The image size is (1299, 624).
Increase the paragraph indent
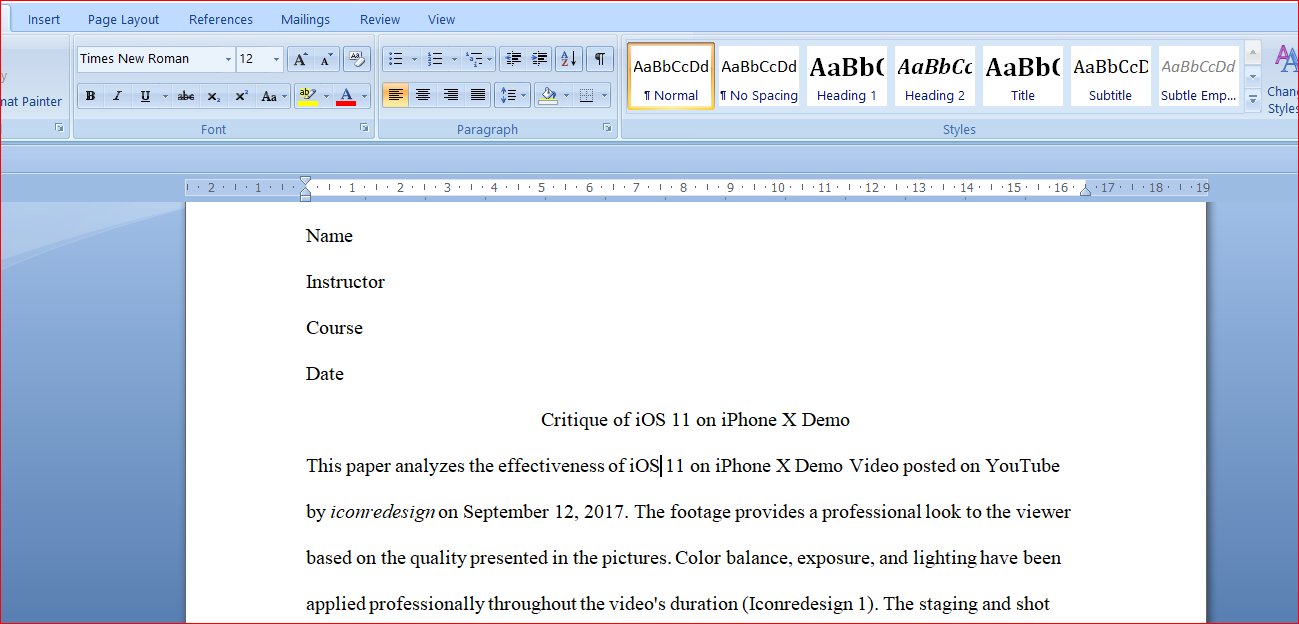pos(540,59)
